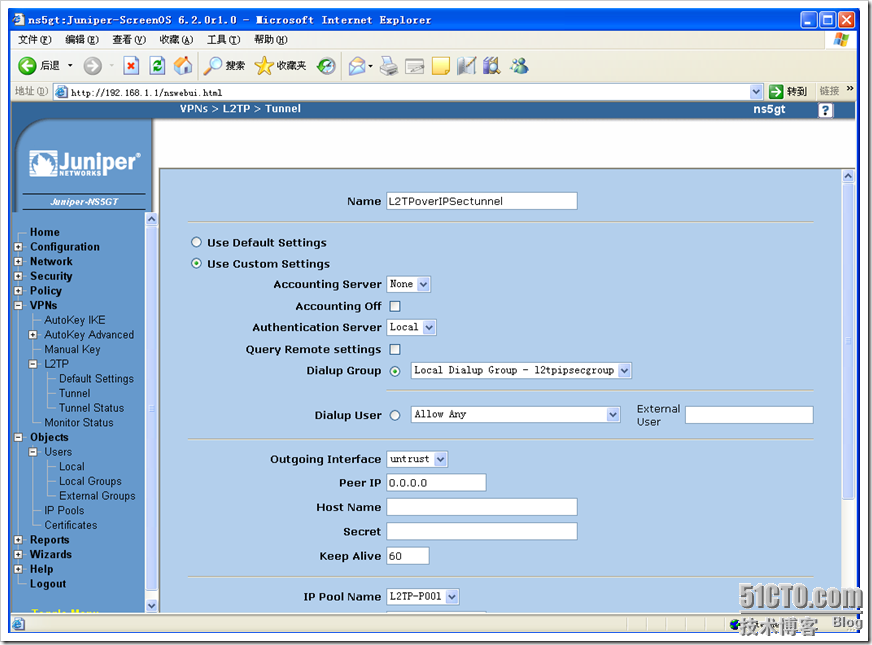Open the History clock icon
This screenshot has height=645, width=872.
[x=326, y=66]
